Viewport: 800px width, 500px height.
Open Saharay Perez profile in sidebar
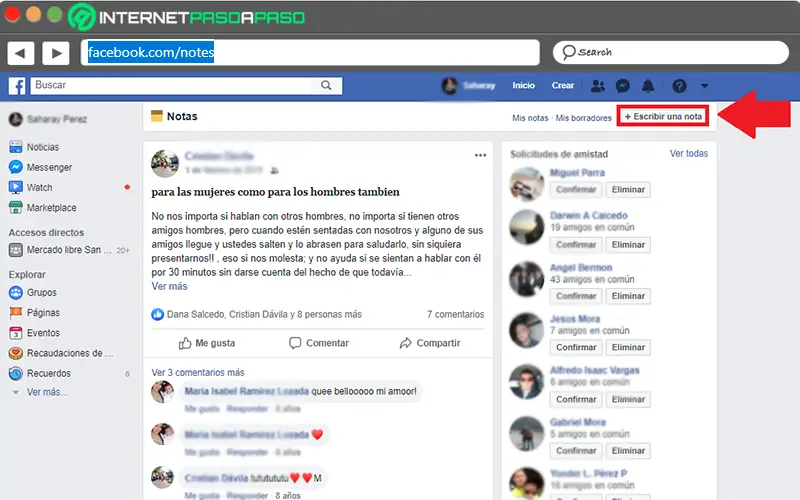click(48, 119)
